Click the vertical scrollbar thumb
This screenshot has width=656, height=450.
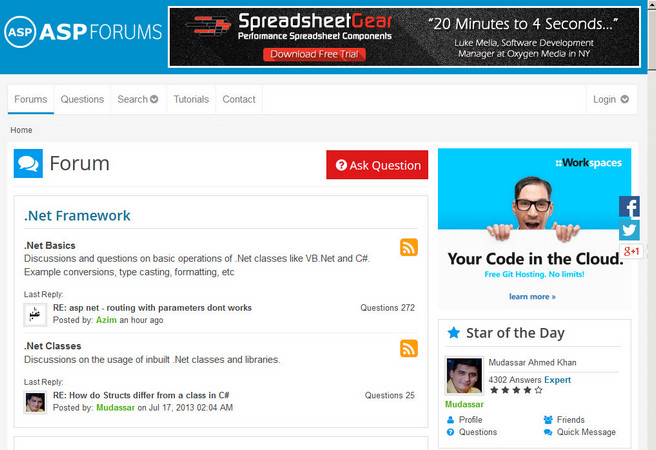click(652, 41)
